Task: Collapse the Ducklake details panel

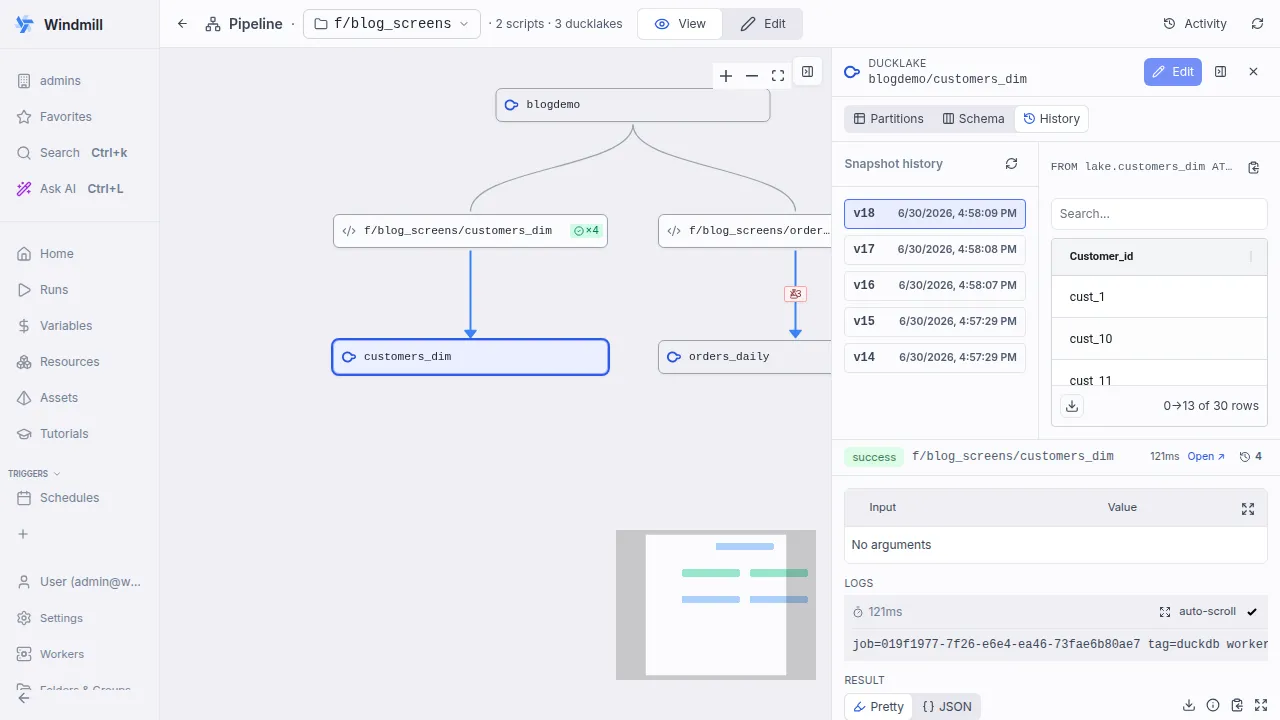Action: pos(1220,72)
